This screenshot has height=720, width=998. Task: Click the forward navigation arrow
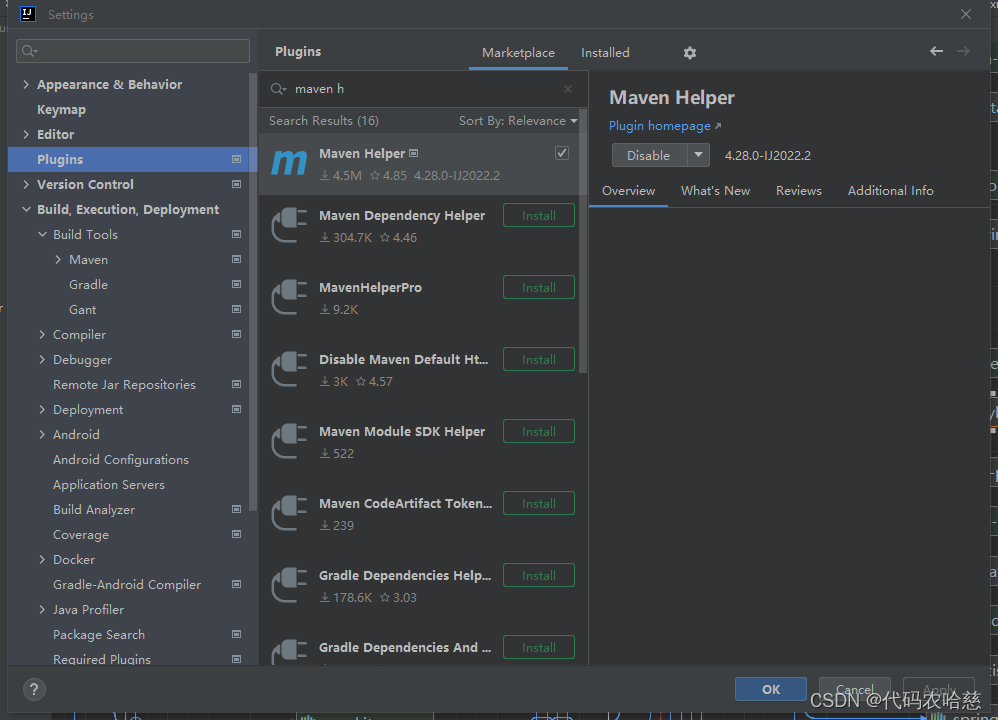point(963,51)
